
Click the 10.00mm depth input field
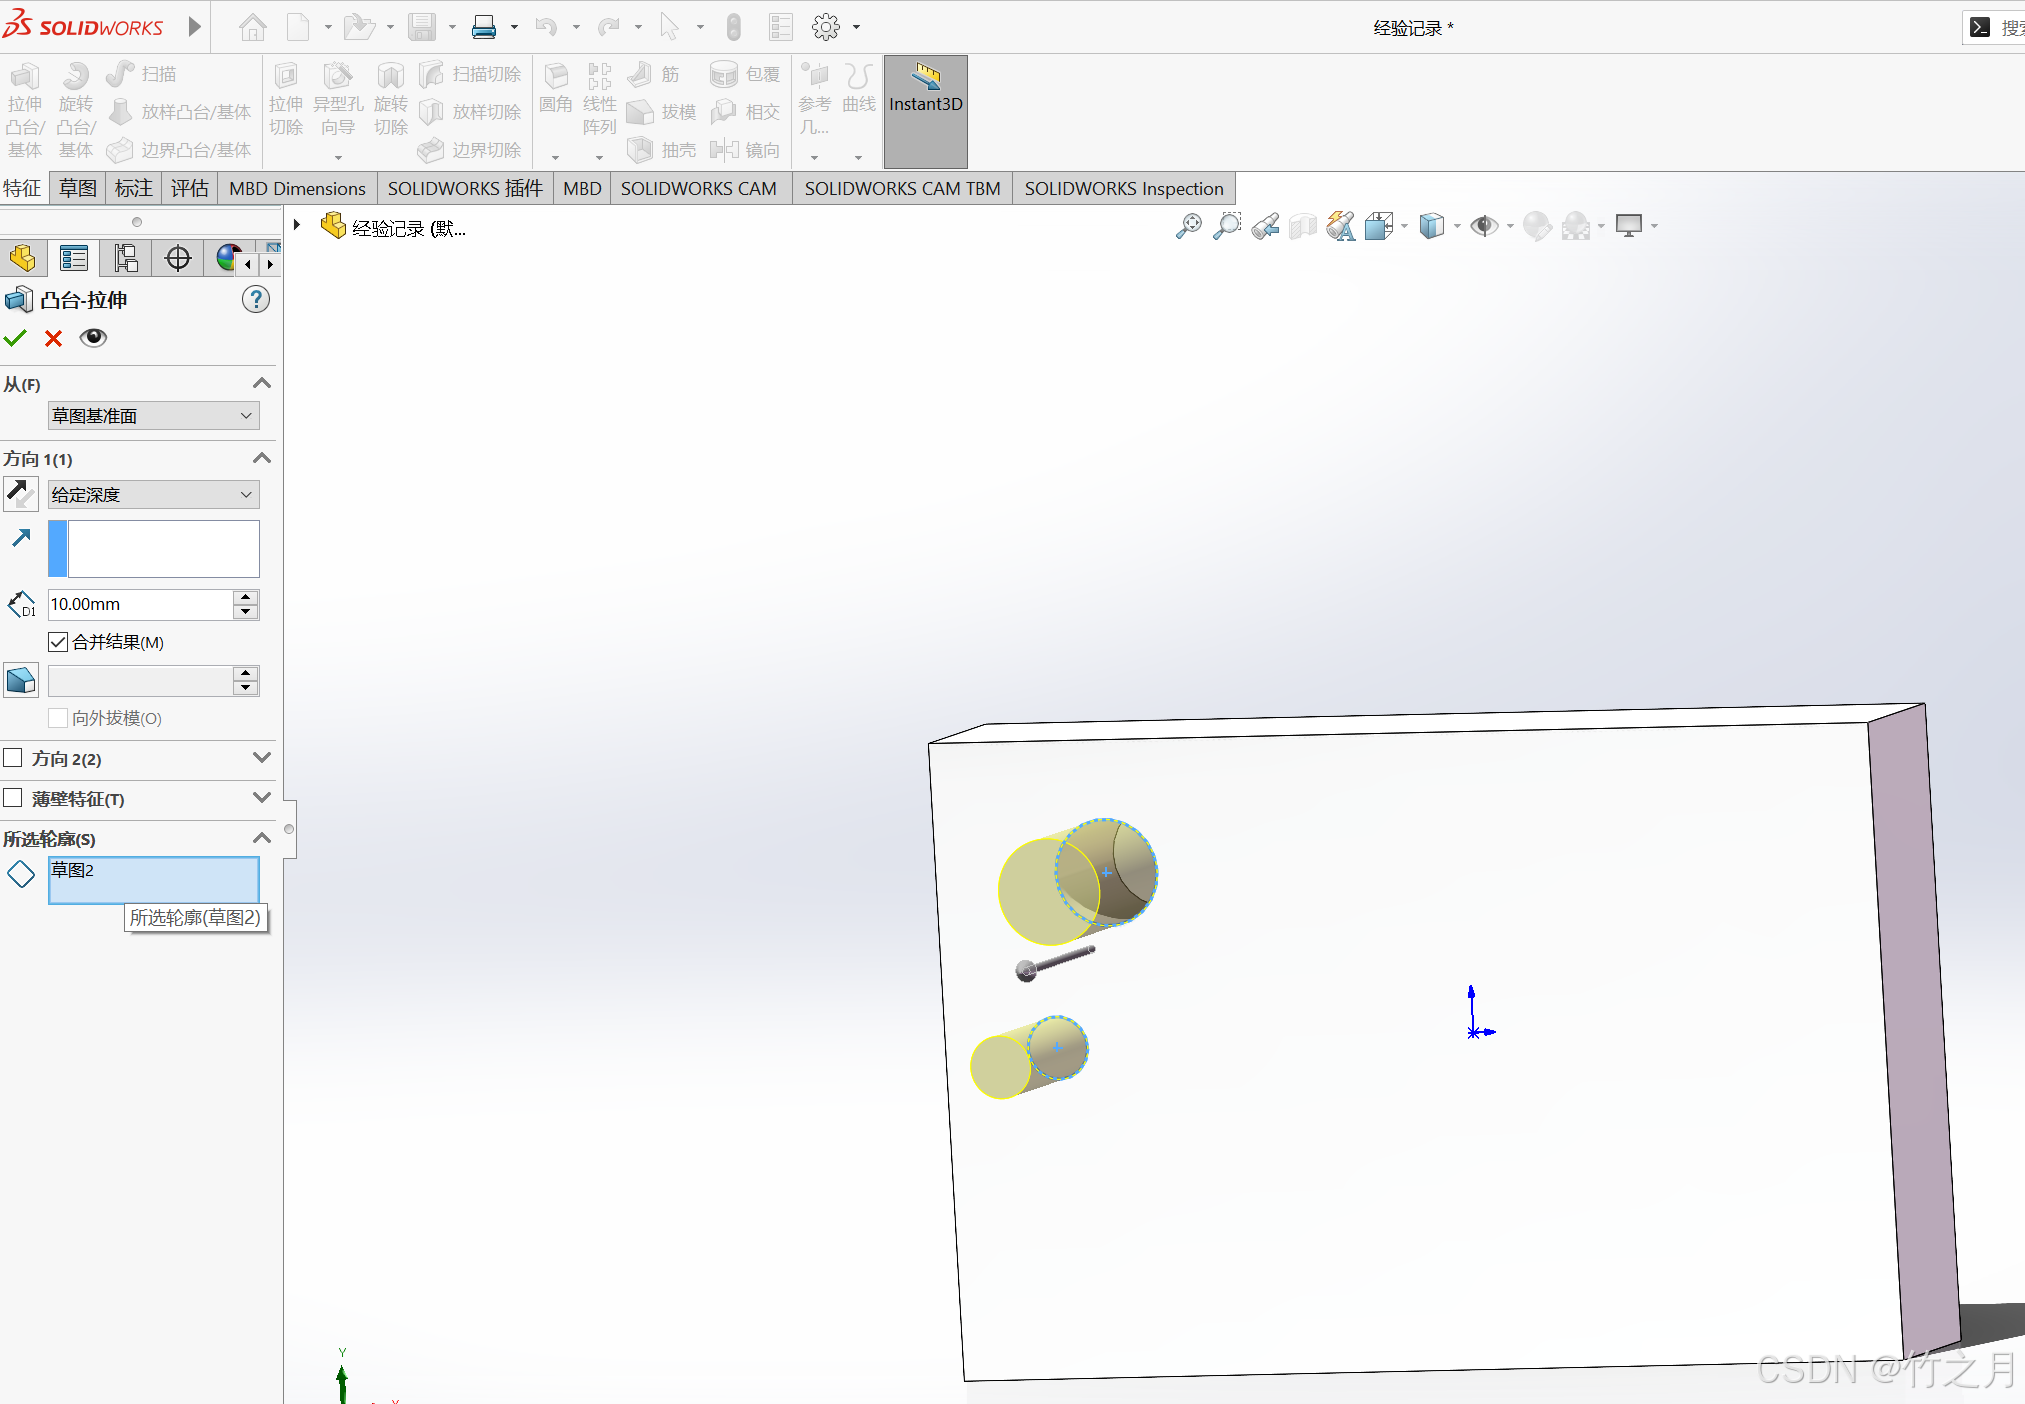click(140, 604)
